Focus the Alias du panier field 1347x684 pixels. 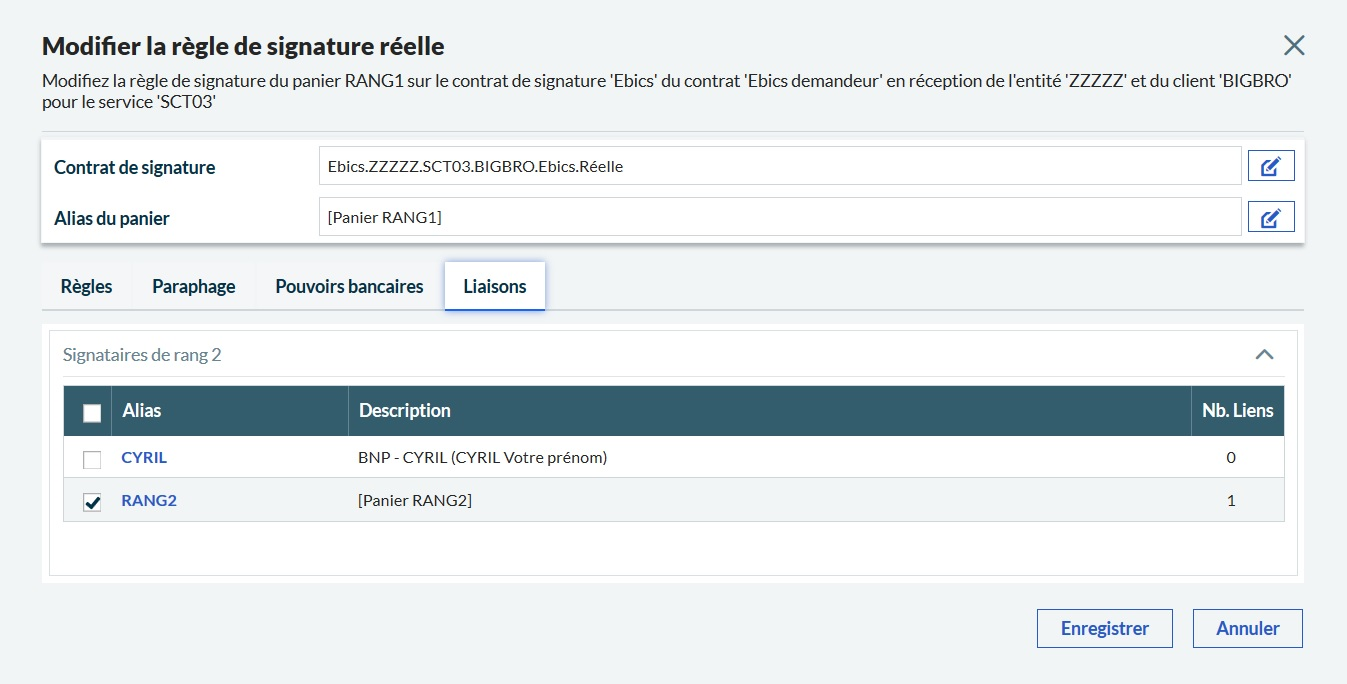779,217
